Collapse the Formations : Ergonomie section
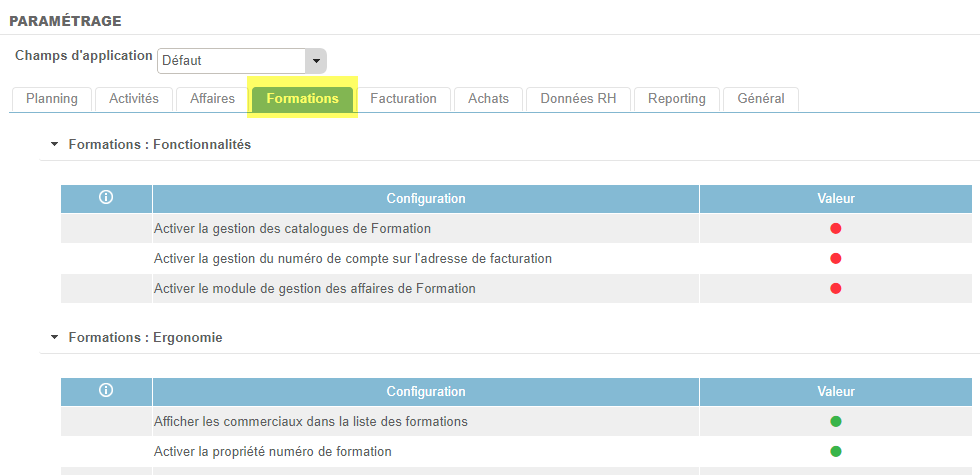 pyautogui.click(x=55, y=338)
